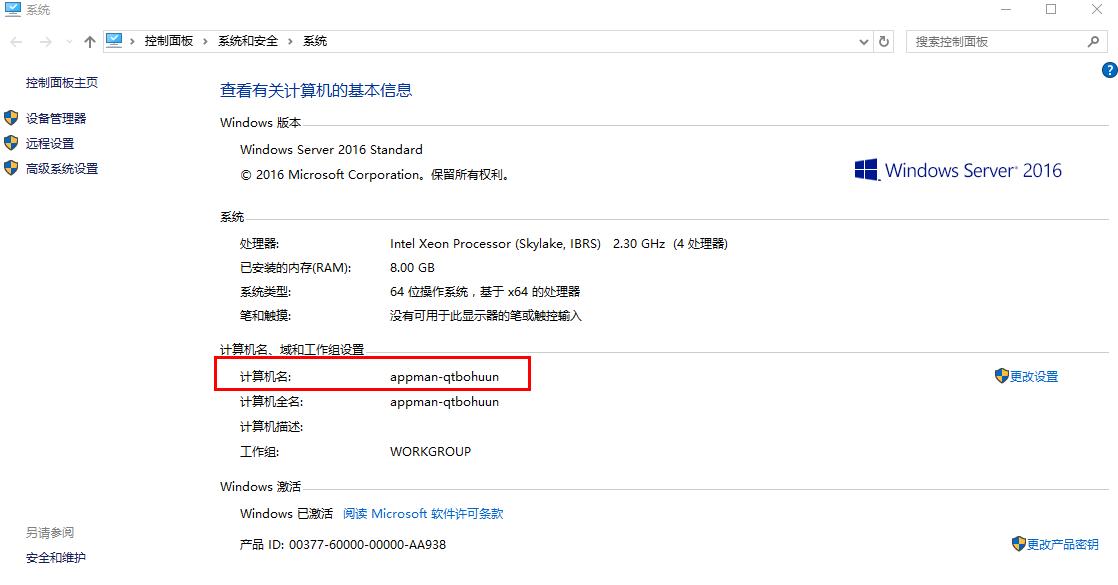
Task: Click the shield icon next to 更改产品密钥
Action: 1019,544
